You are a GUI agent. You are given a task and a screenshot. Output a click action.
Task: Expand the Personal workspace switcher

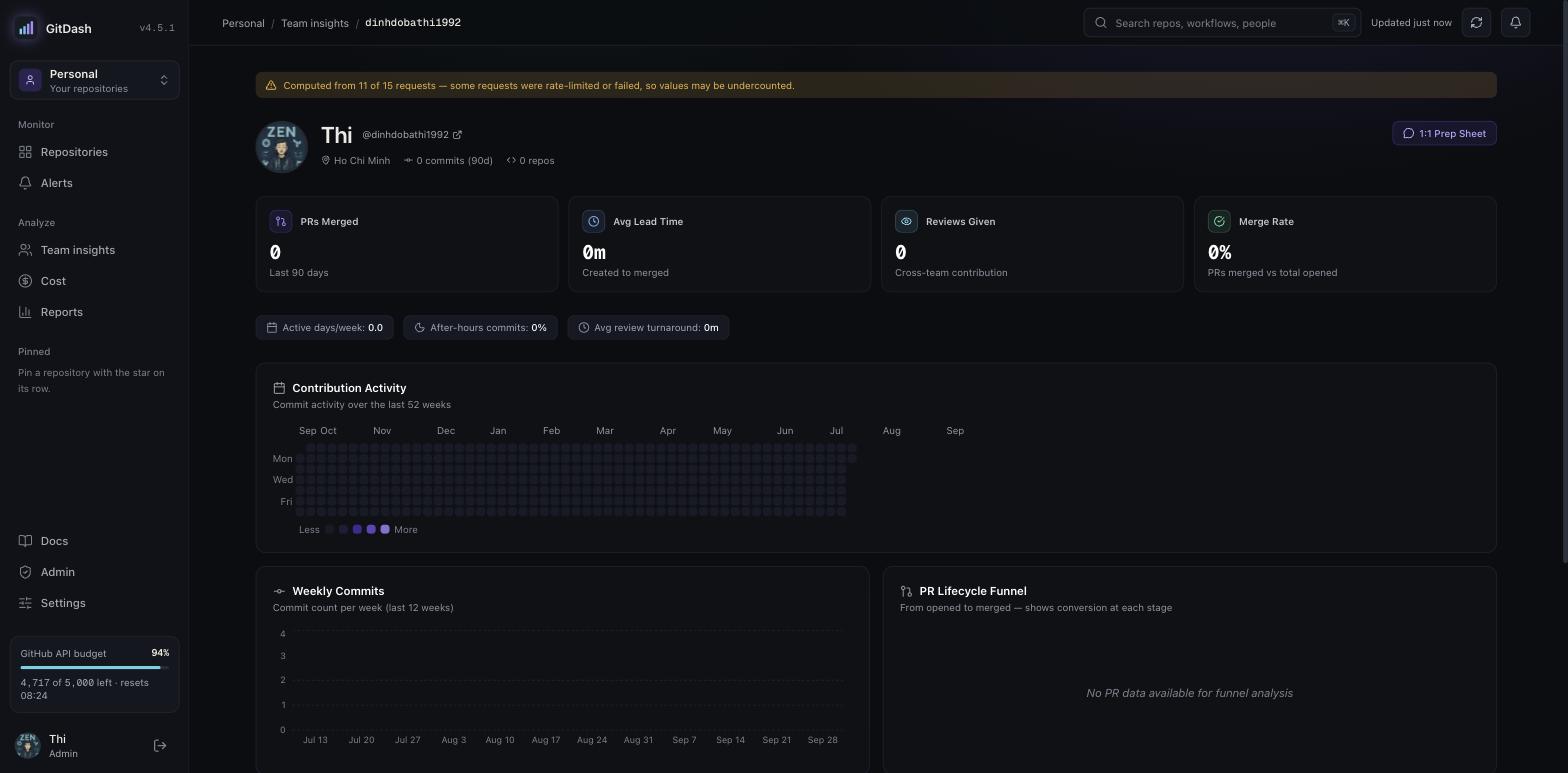coord(95,80)
